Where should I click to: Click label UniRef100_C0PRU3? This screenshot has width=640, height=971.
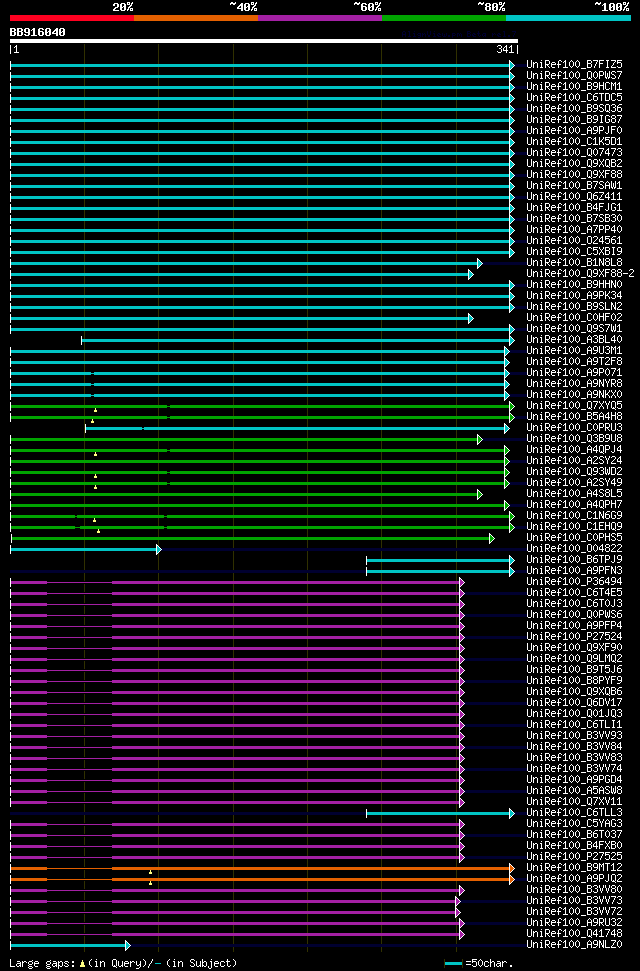point(574,427)
